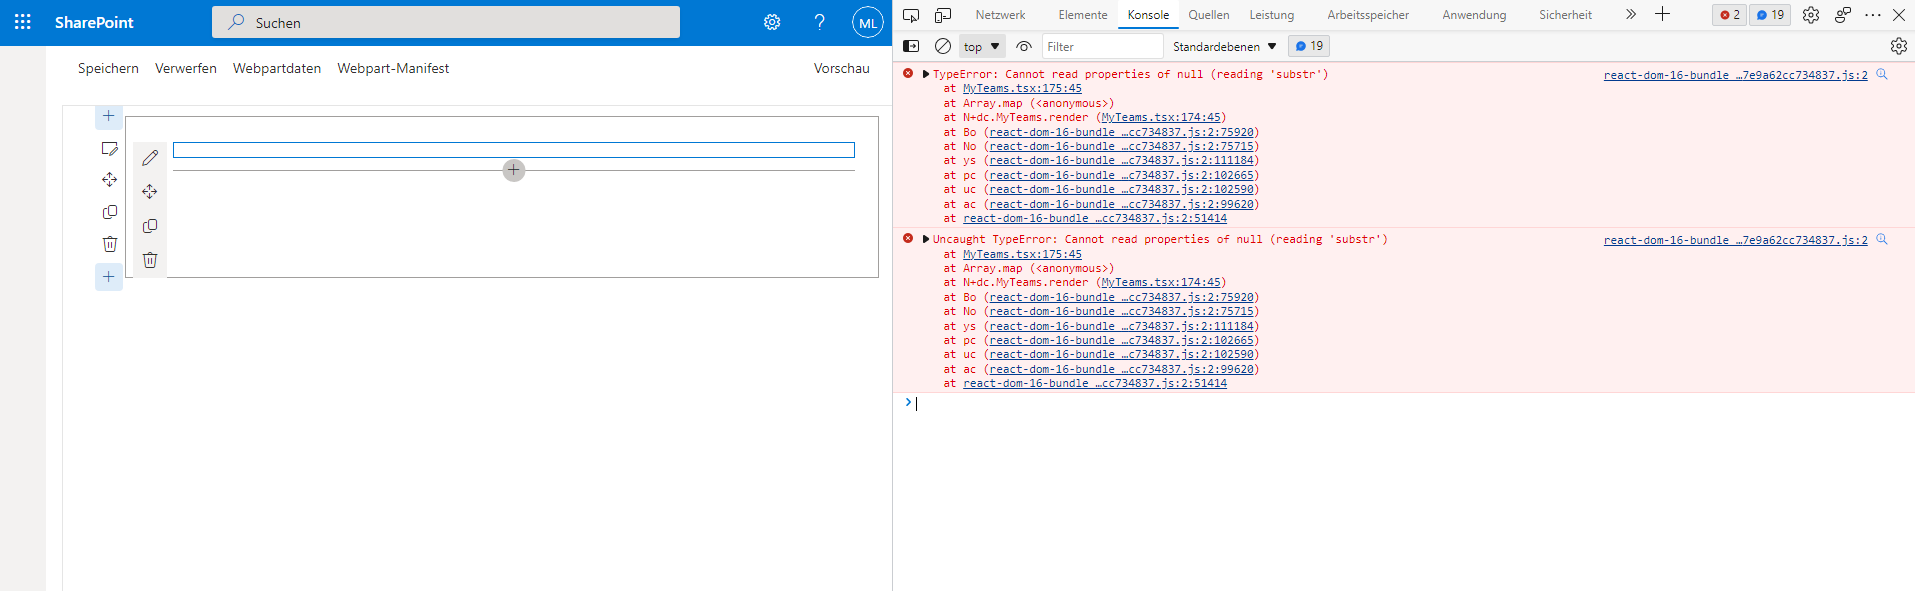Close the DevTools panel

tap(1899, 15)
